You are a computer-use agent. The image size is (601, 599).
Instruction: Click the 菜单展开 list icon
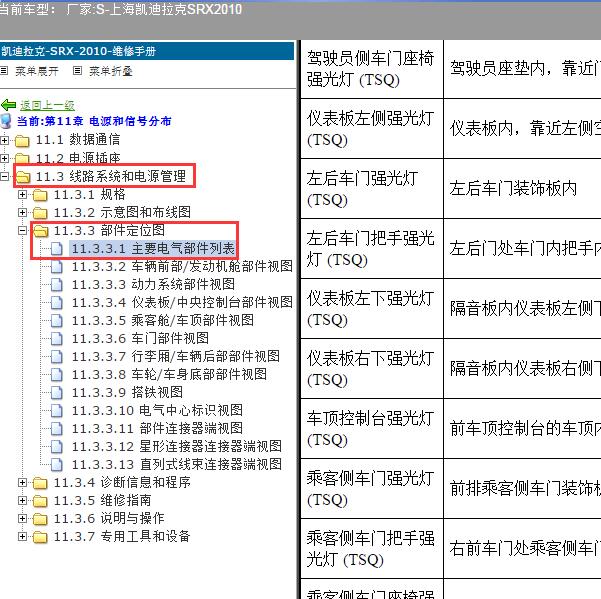(4, 71)
